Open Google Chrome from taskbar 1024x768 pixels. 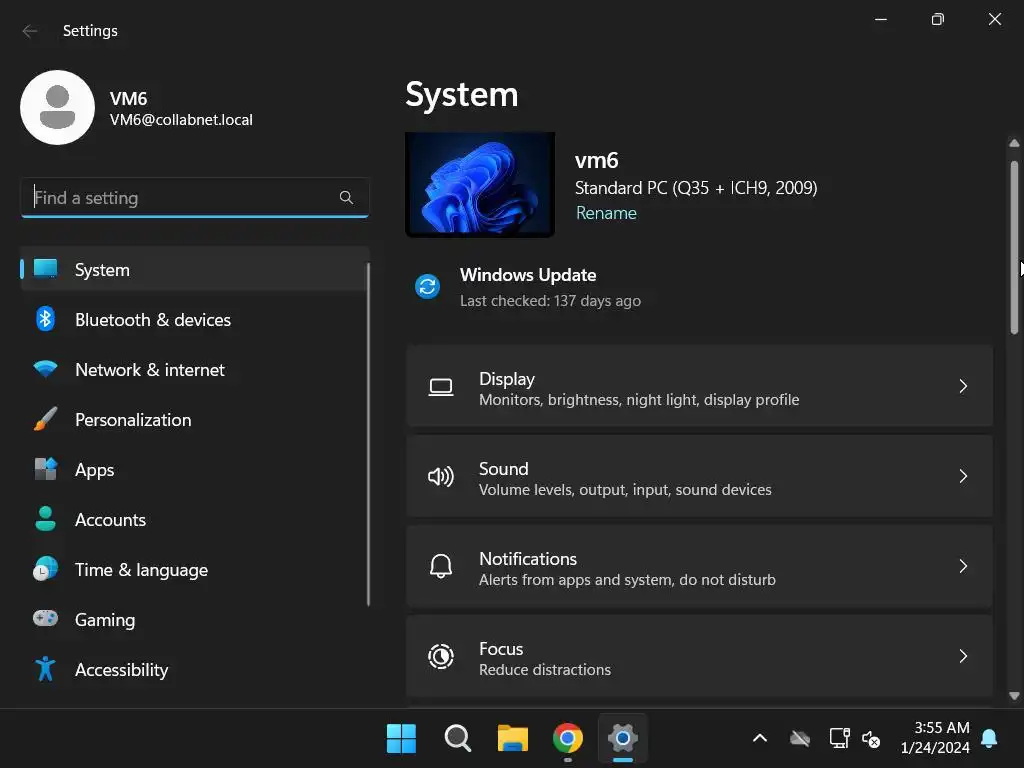[568, 739]
